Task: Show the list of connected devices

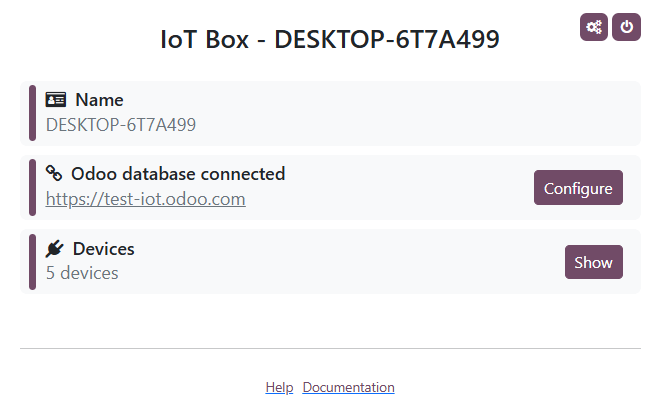Action: click(593, 262)
